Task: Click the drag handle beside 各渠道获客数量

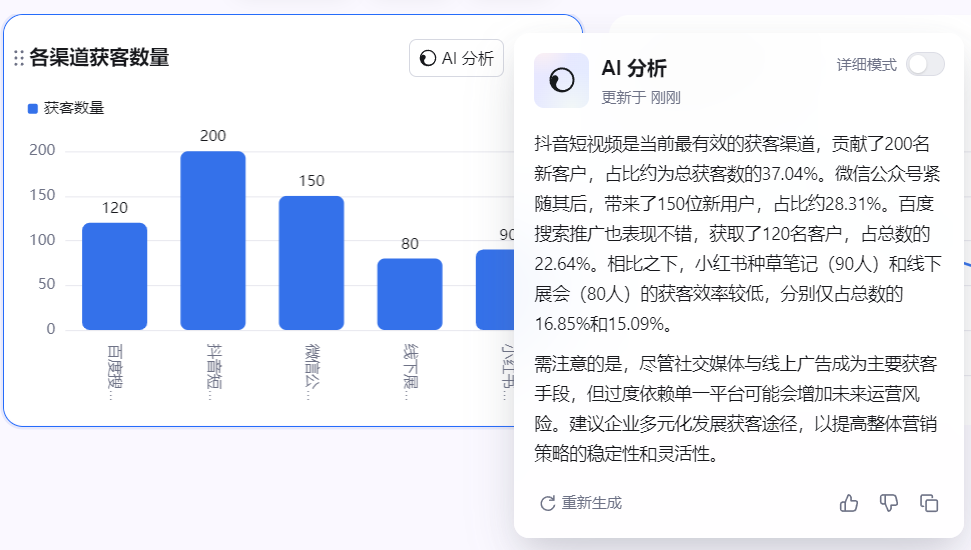Action: (19, 58)
